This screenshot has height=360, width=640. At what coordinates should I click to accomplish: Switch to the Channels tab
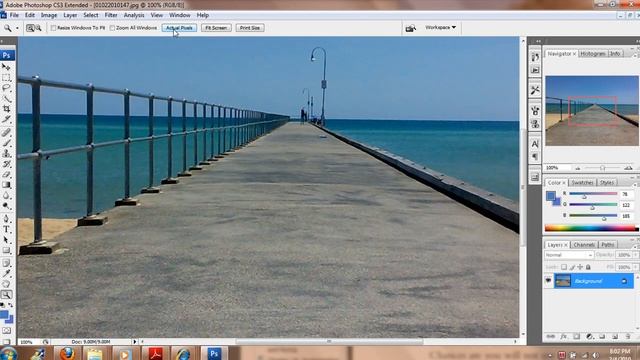coord(584,245)
